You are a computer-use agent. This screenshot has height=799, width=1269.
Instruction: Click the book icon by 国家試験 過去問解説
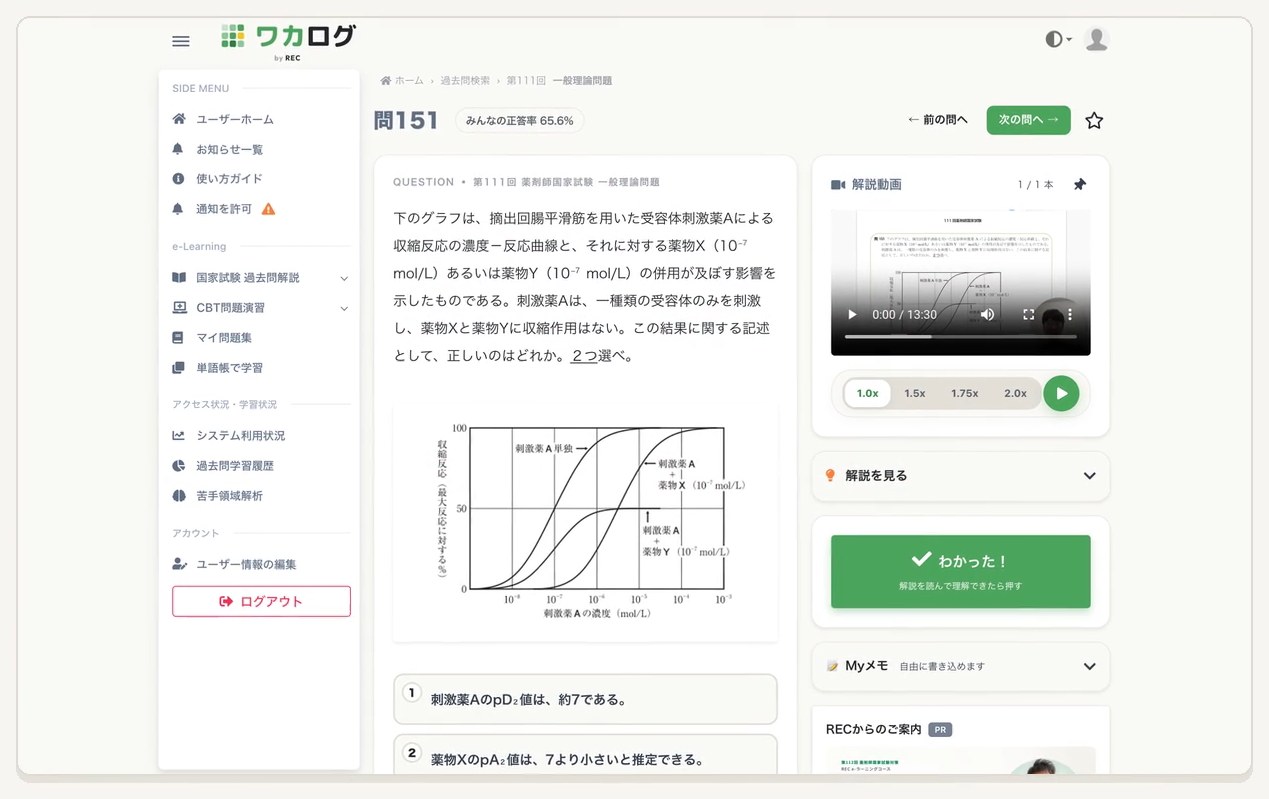click(x=178, y=278)
